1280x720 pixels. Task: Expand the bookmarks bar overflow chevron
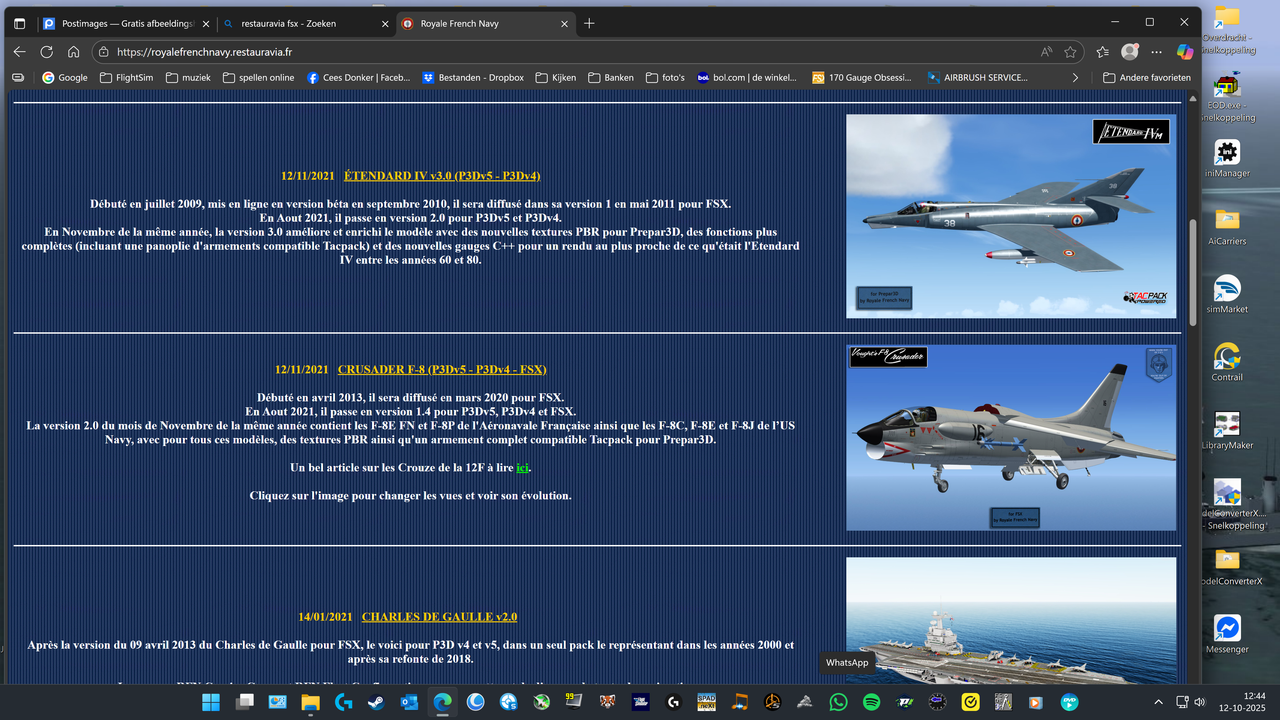1075,77
